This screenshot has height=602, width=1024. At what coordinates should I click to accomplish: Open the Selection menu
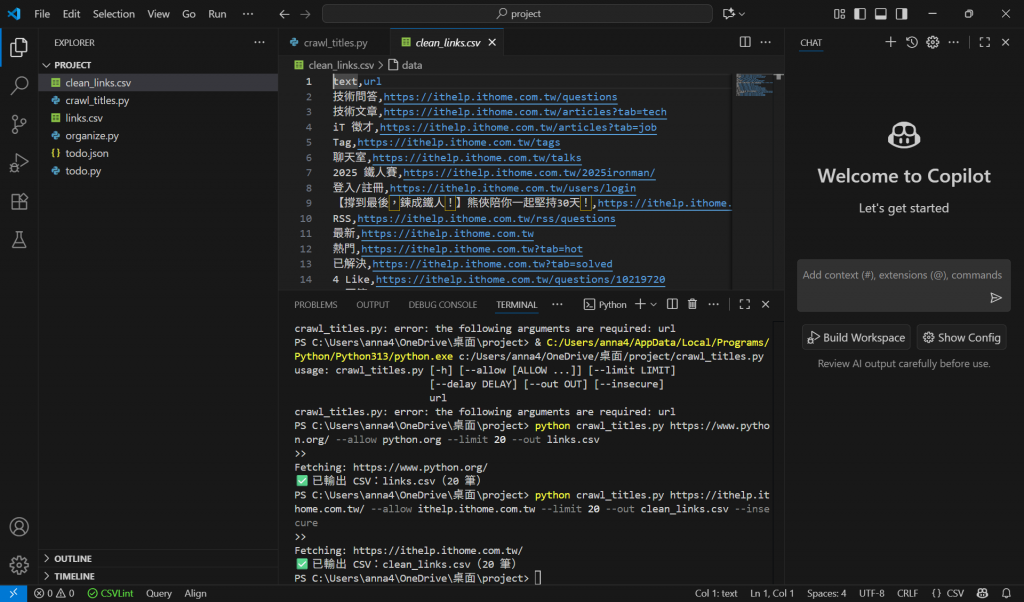pos(113,14)
